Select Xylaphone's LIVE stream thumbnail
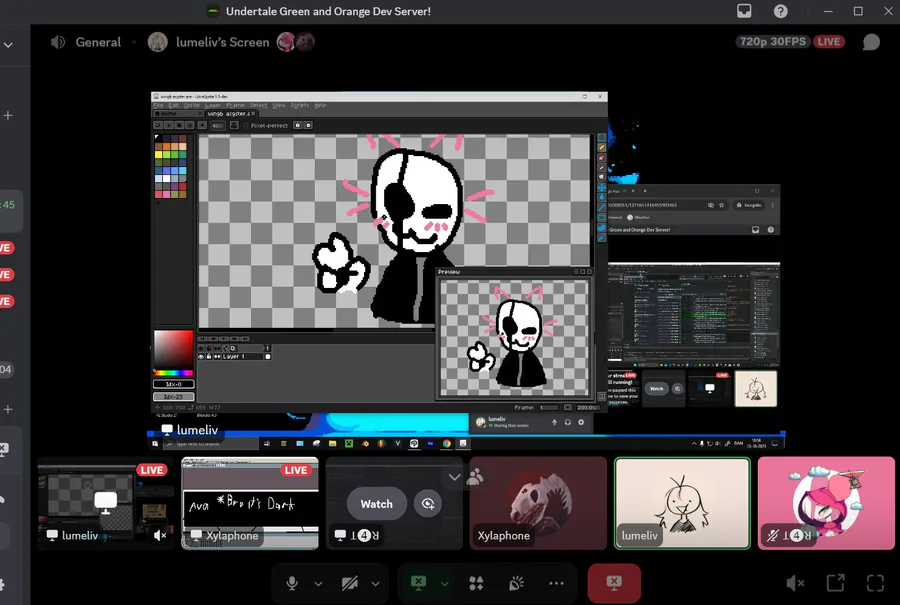Screen dimensions: 900x605 pos(250,503)
